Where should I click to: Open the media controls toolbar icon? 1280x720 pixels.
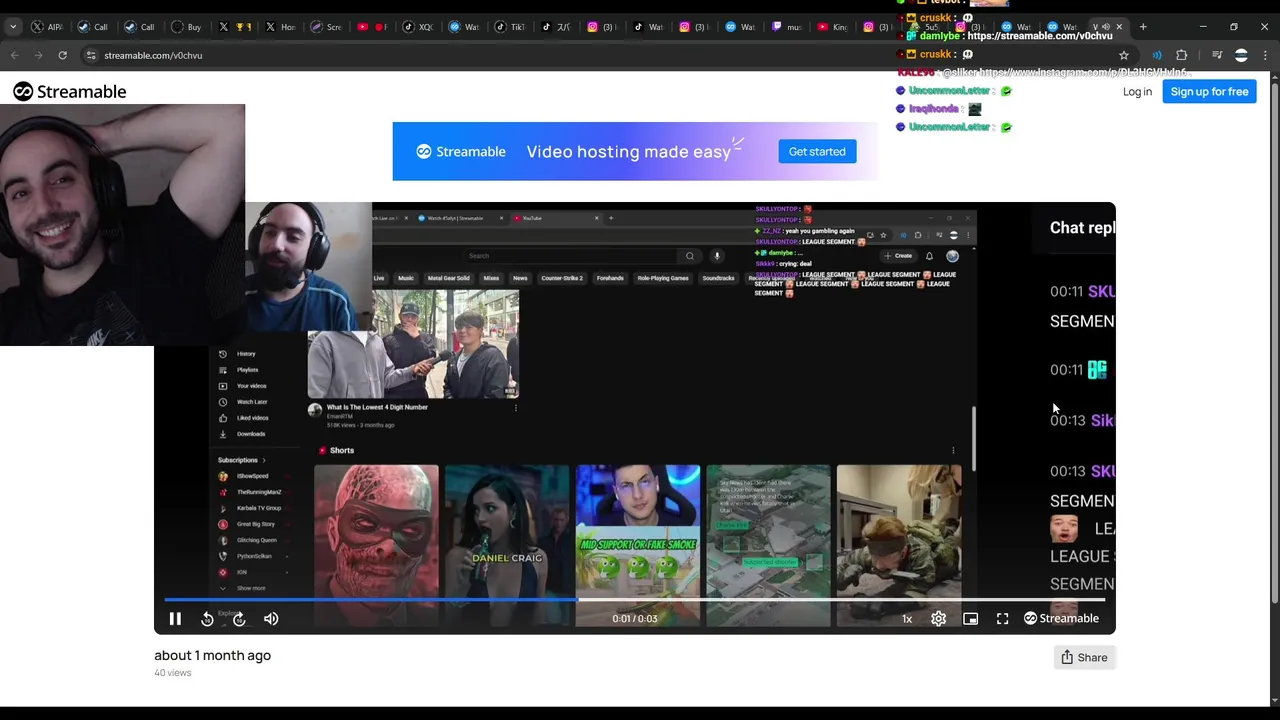tap(1217, 55)
